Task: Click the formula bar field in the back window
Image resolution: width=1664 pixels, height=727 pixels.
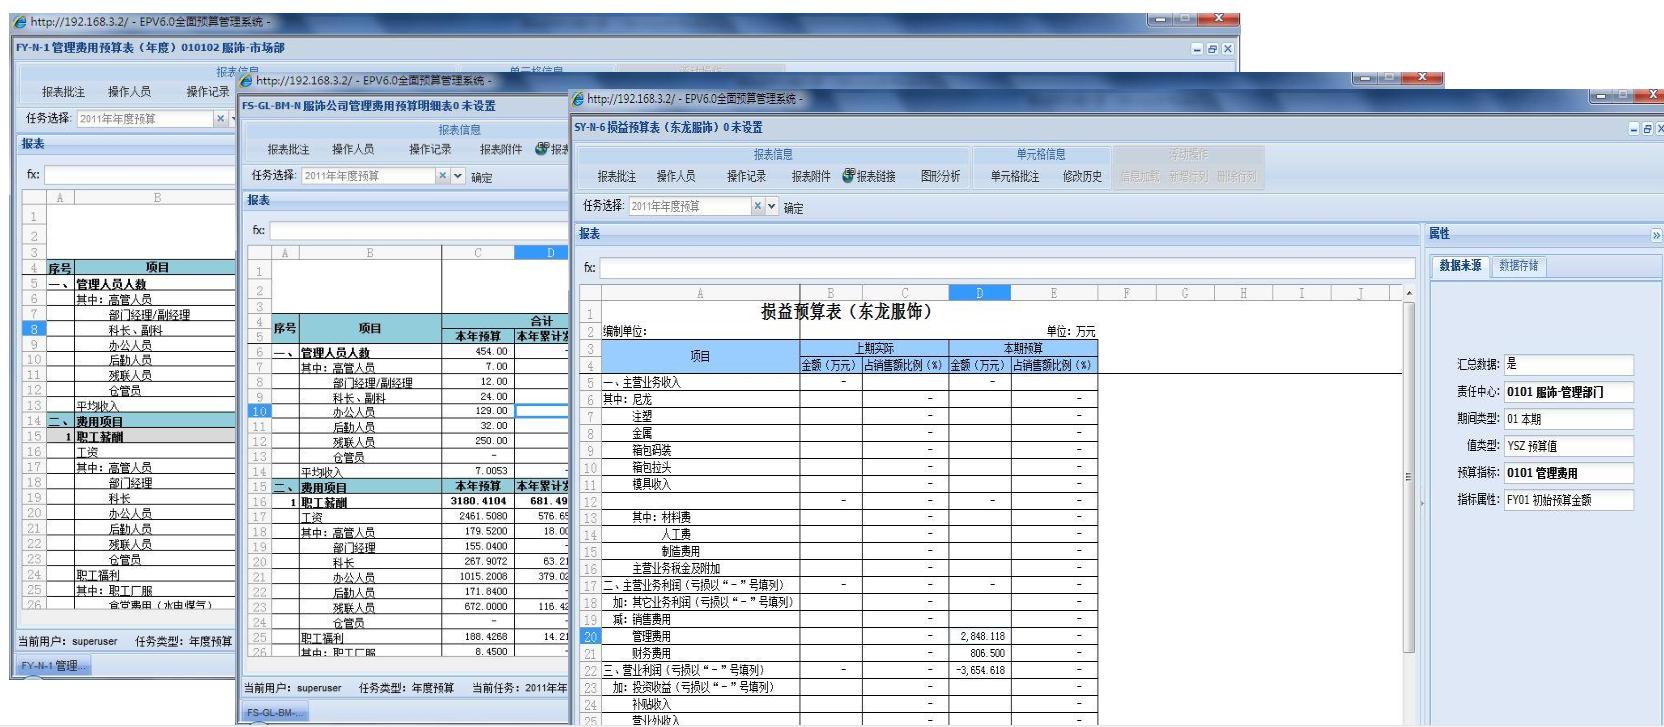Action: tap(140, 174)
